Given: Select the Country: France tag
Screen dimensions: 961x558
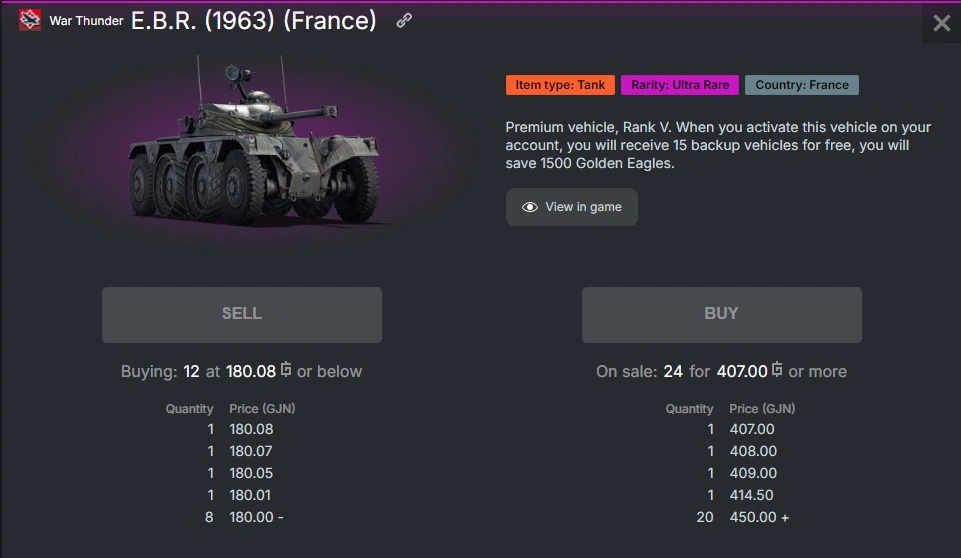Looking at the screenshot, I should coord(802,85).
